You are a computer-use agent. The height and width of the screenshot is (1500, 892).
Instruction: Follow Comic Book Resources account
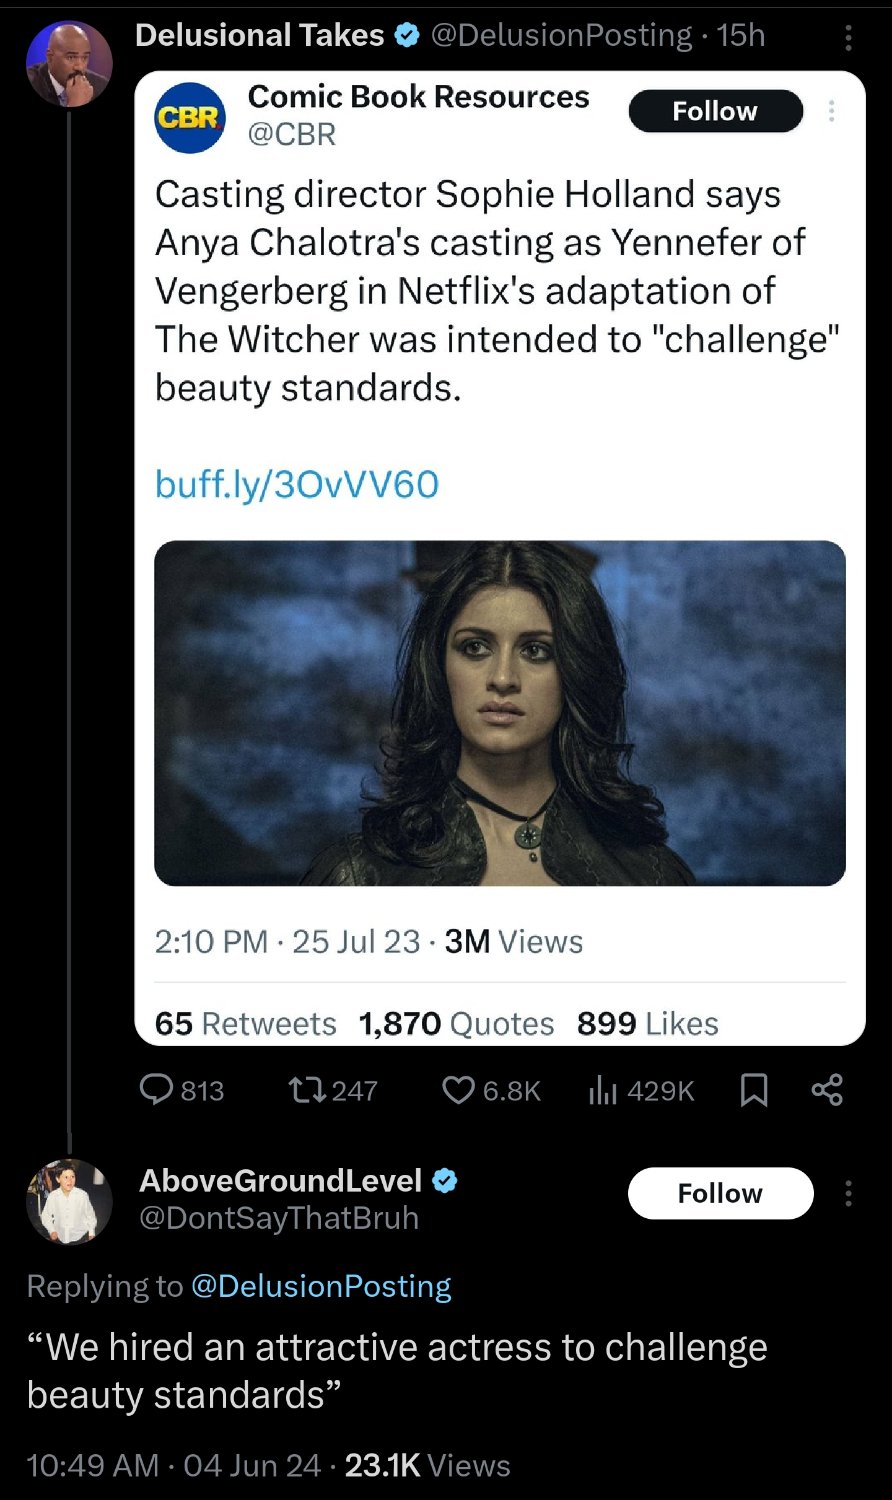point(715,111)
